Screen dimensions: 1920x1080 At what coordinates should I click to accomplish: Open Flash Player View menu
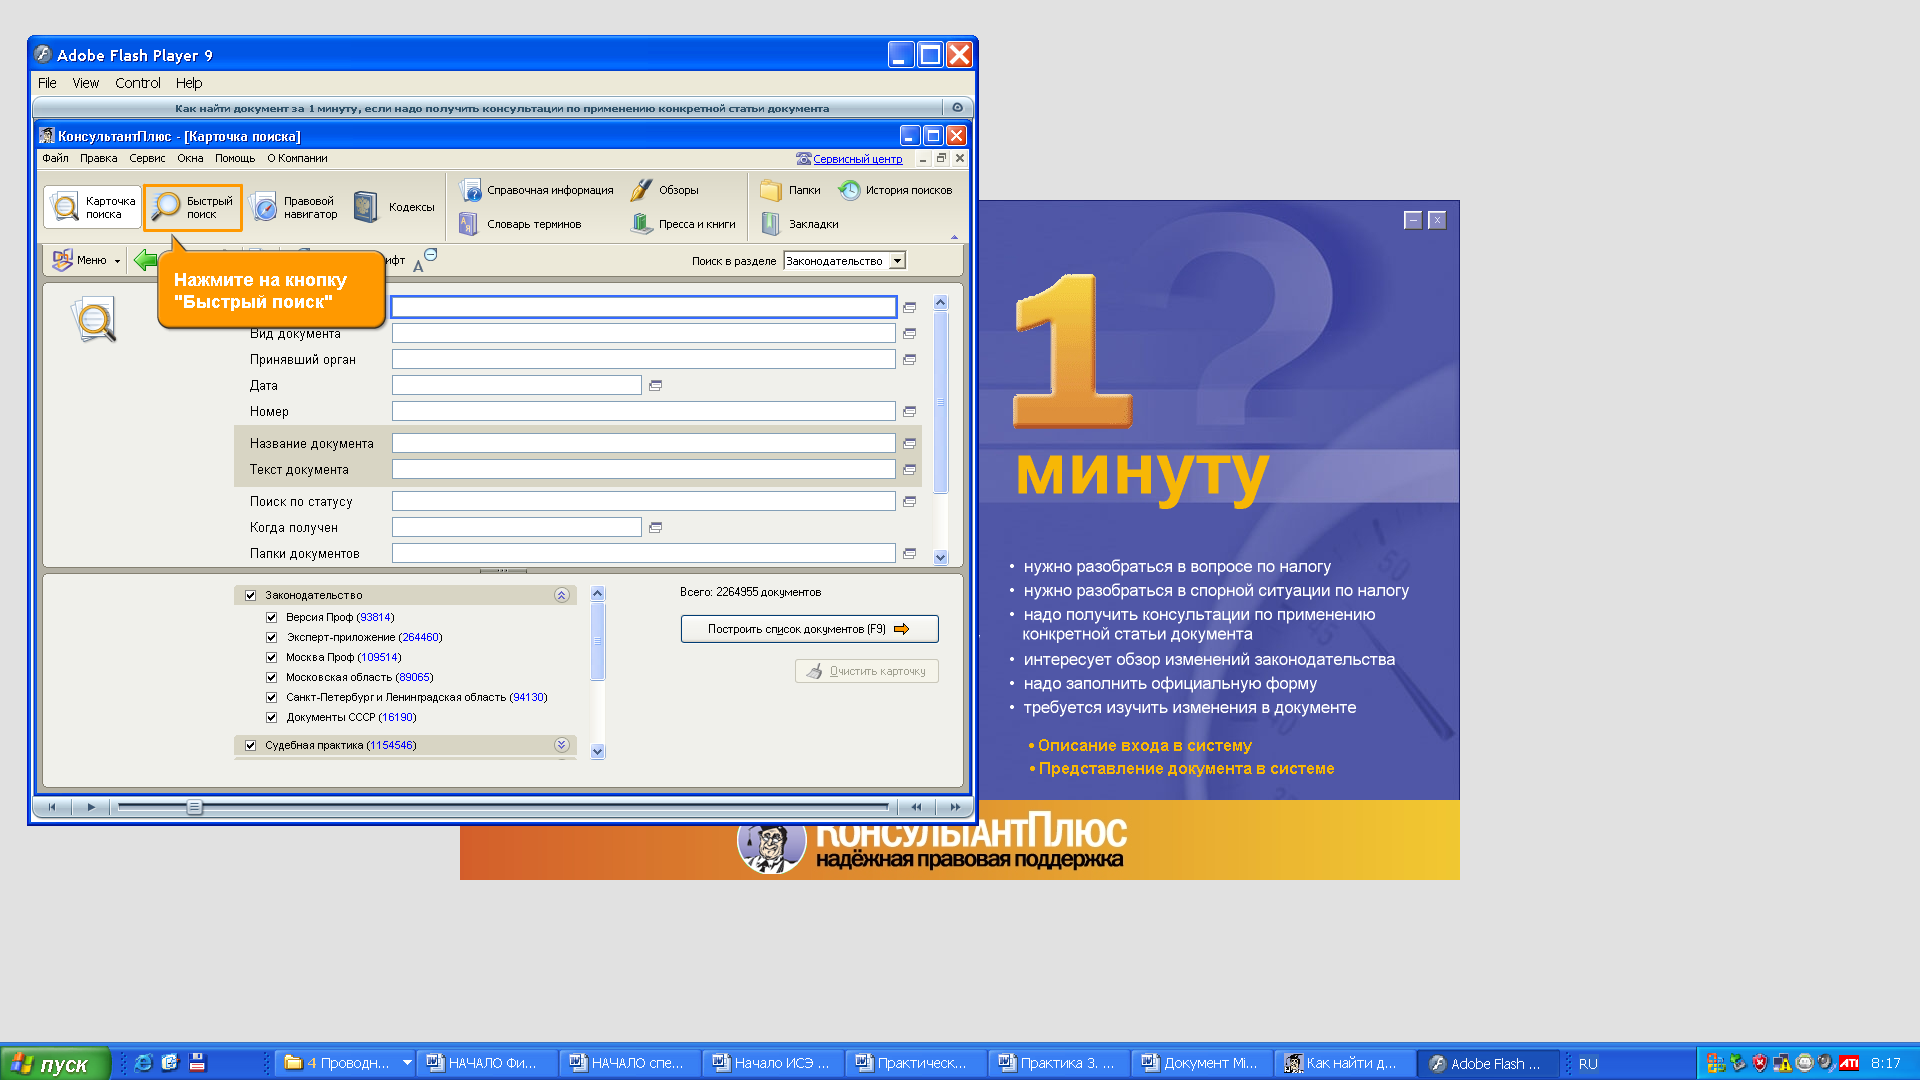point(85,83)
